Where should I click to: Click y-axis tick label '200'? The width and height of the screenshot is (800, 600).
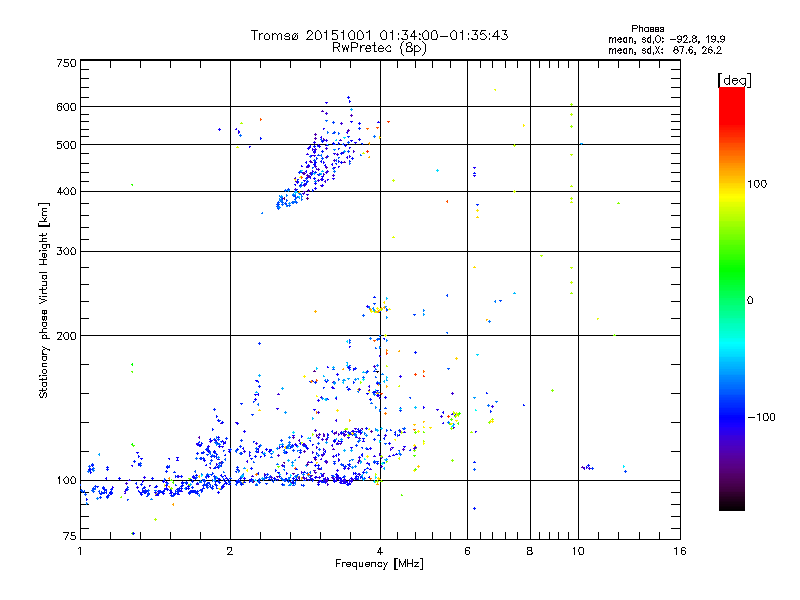coord(66,336)
